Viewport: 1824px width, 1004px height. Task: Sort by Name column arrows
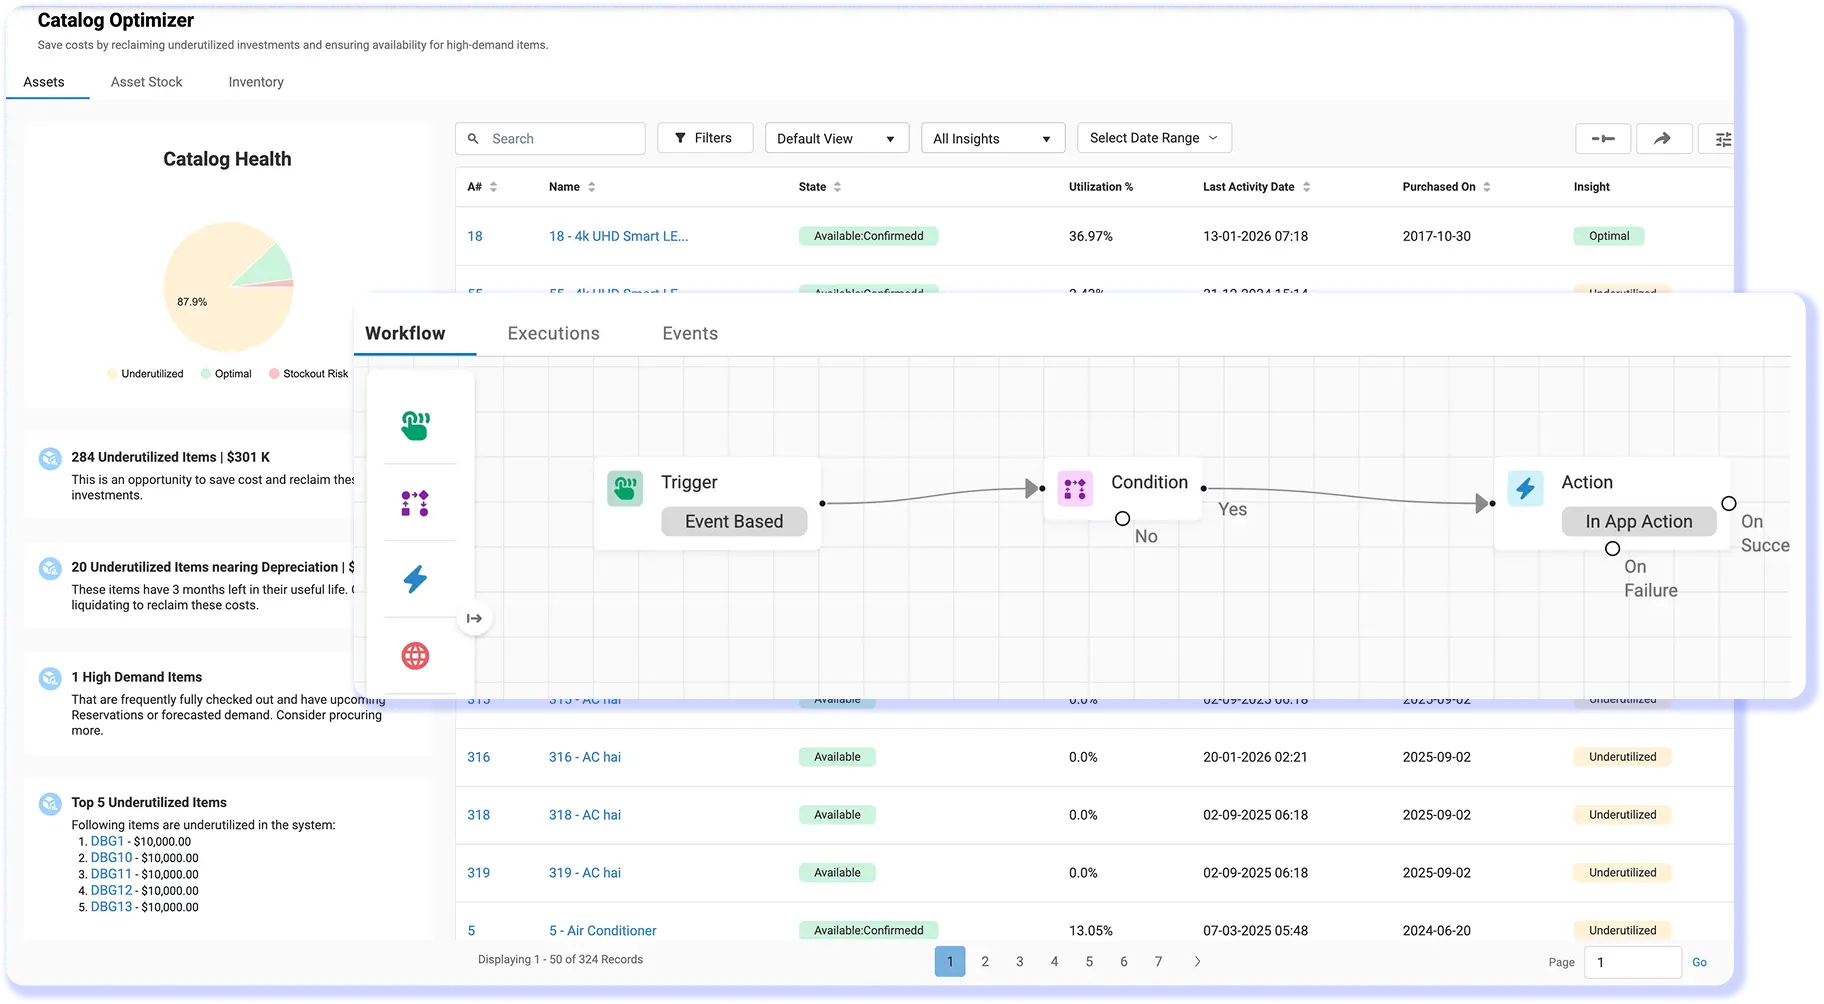(592, 187)
